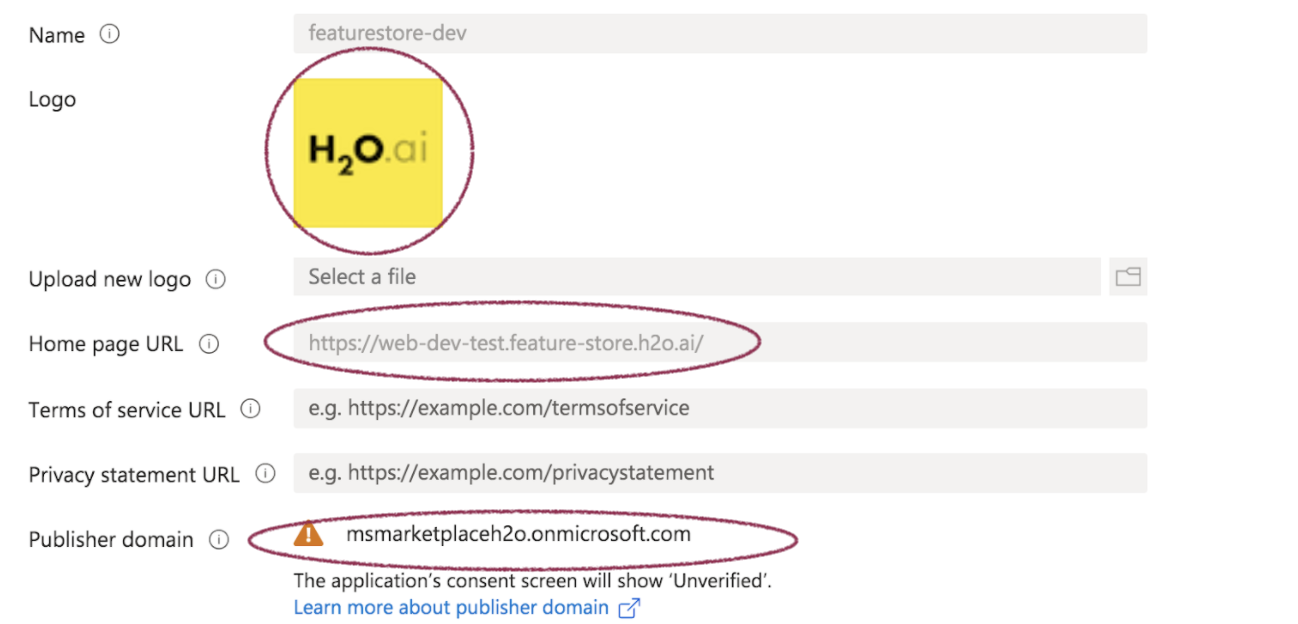Focus the Privacy statement URL field
Viewport: 1298px width, 624px height.
(720, 473)
